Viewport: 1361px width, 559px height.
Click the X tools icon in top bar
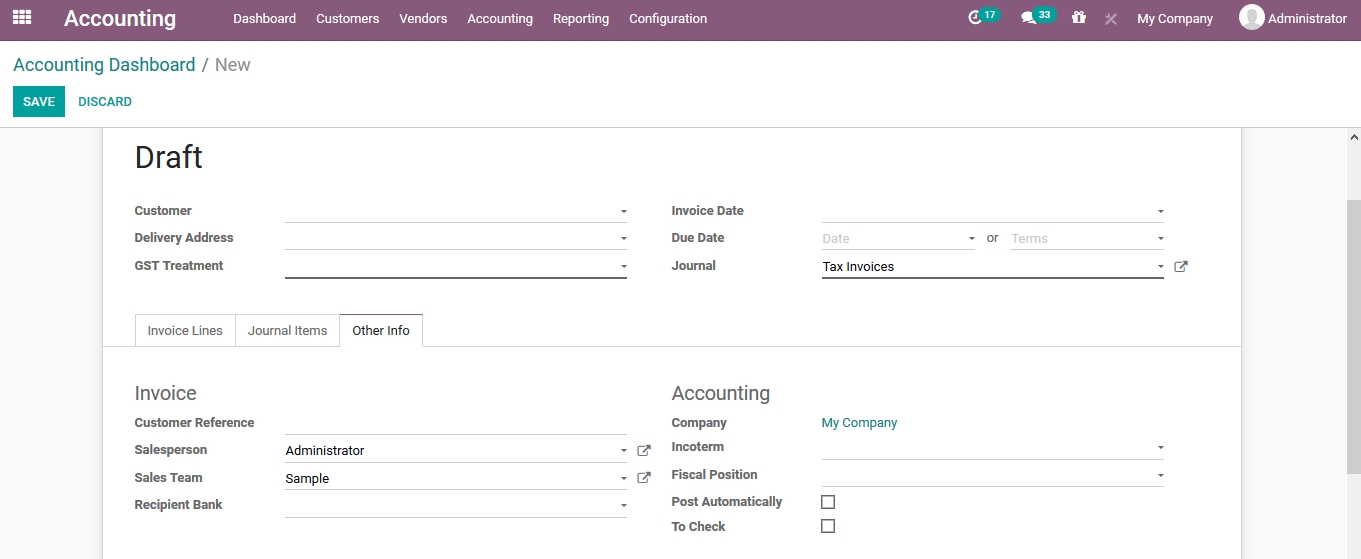click(1110, 19)
